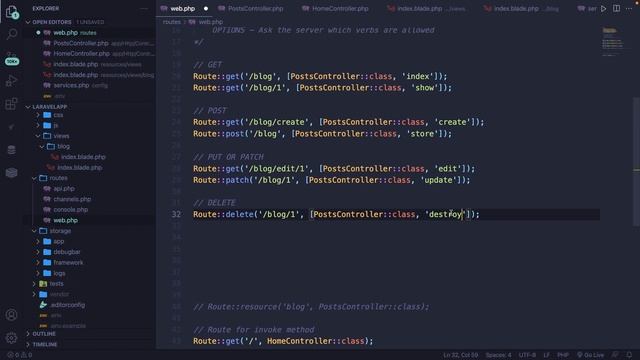Click the Route::patch update line
Screen dimensions: 640x360
point(331,180)
